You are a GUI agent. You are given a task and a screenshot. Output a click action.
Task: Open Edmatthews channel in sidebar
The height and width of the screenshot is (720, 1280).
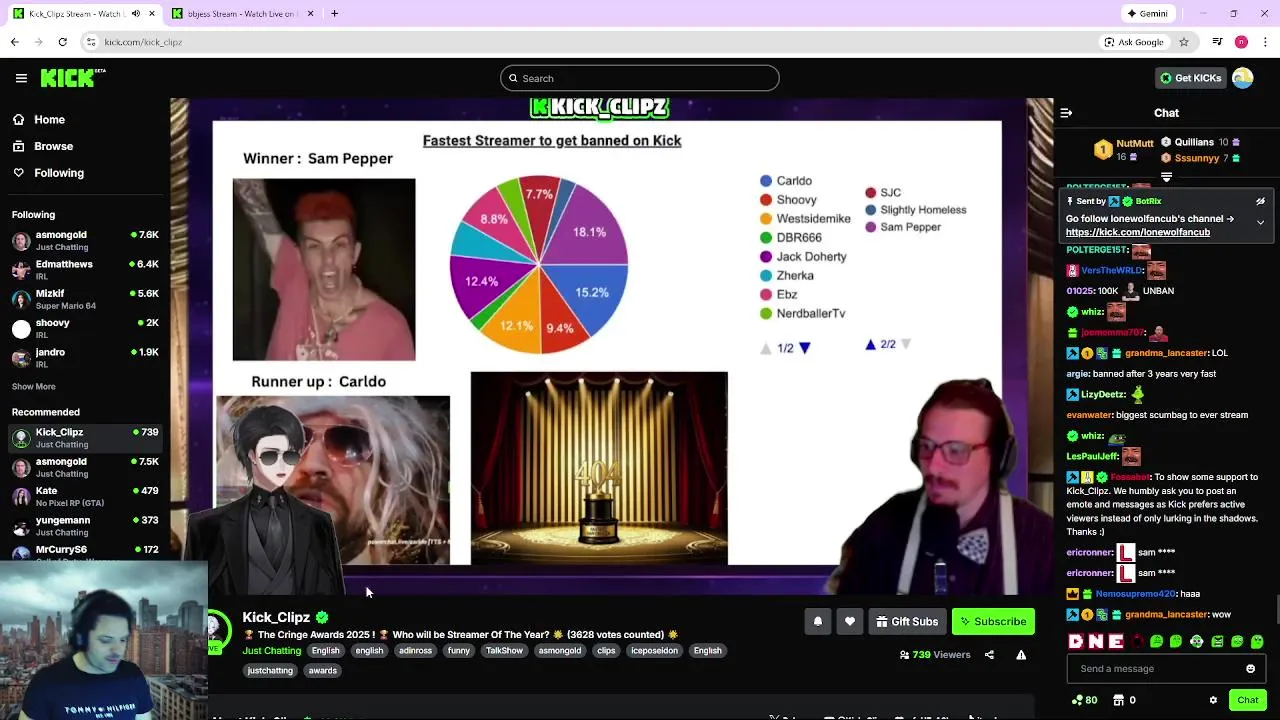click(85, 270)
